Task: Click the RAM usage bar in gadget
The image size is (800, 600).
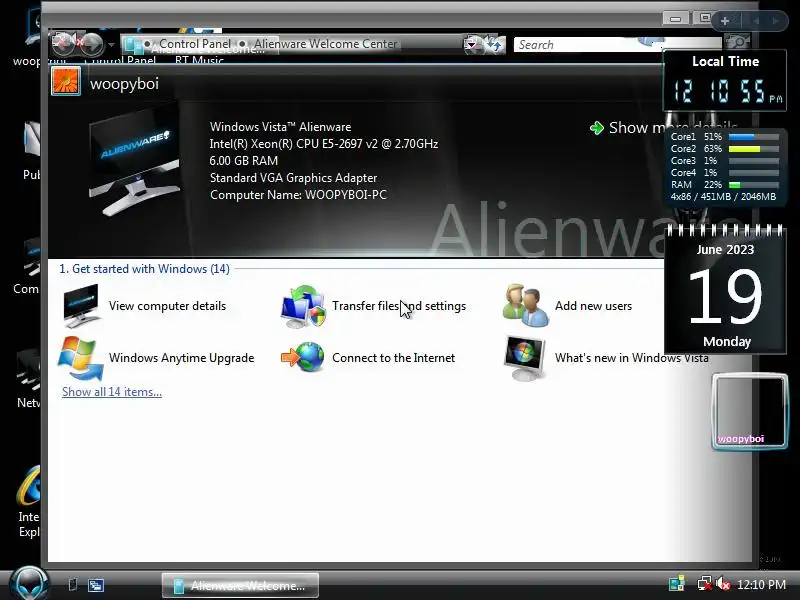Action: pyautogui.click(x=754, y=185)
